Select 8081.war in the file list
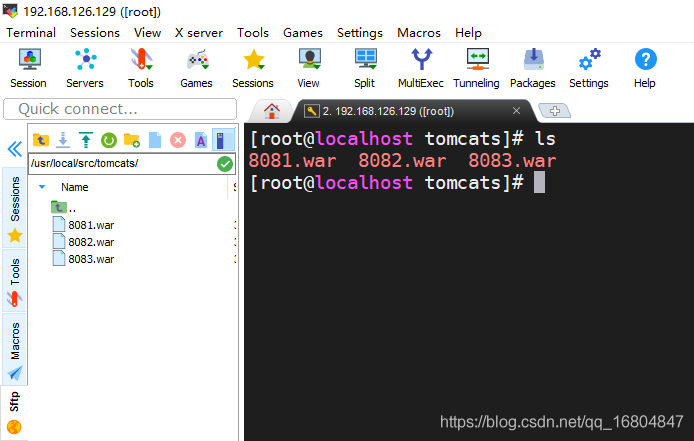This screenshot has height=441, width=694. click(x=84, y=225)
